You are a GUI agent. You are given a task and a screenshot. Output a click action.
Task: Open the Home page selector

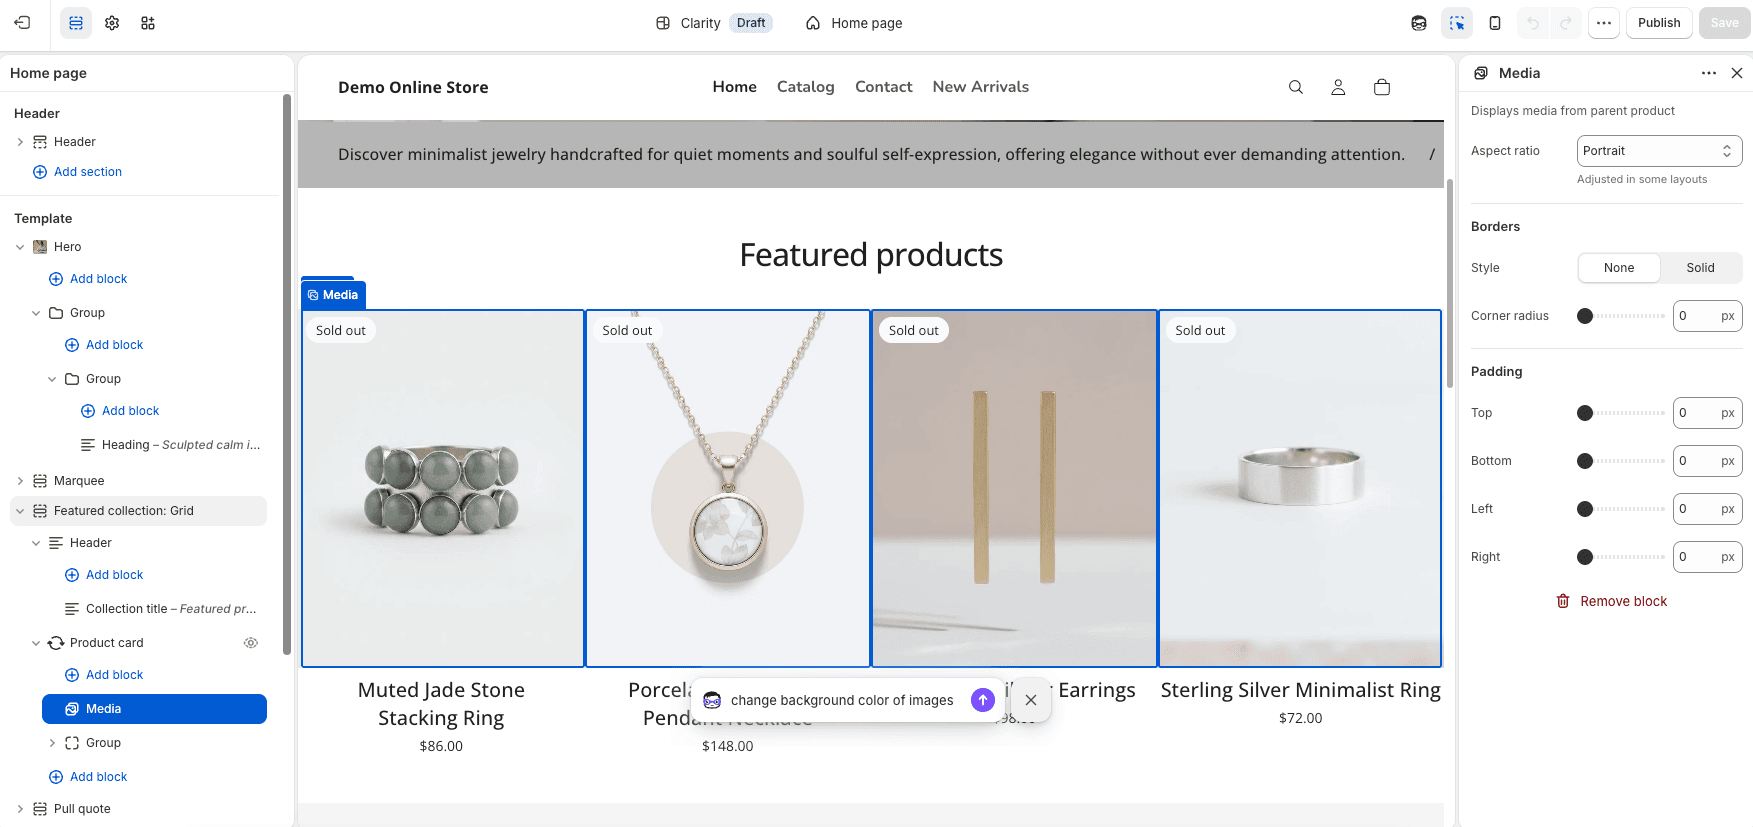(x=855, y=23)
